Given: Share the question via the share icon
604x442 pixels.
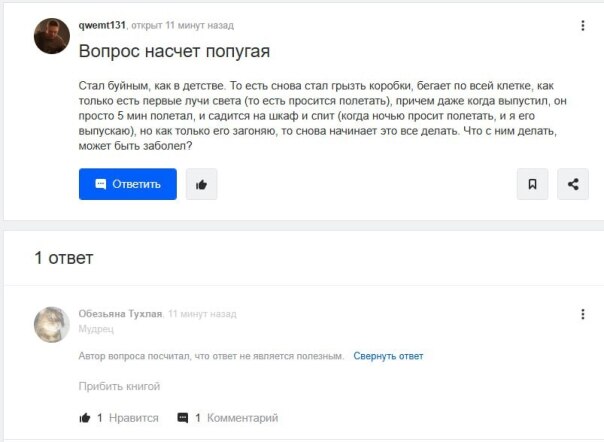Looking at the screenshot, I should coord(572,184).
